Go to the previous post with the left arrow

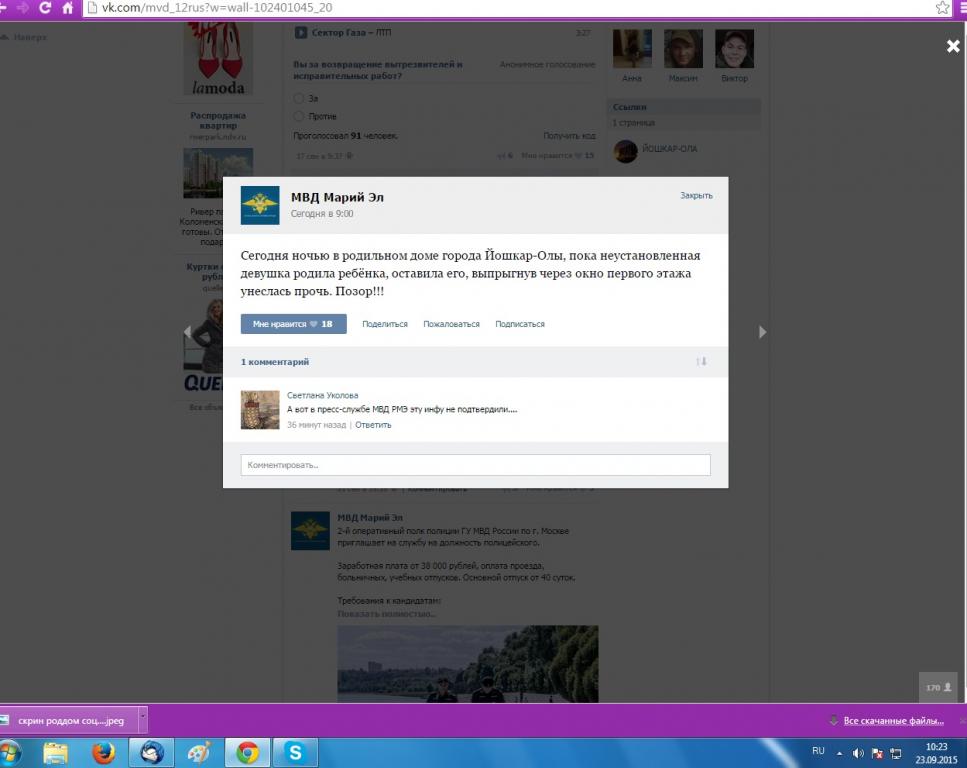(x=186, y=332)
